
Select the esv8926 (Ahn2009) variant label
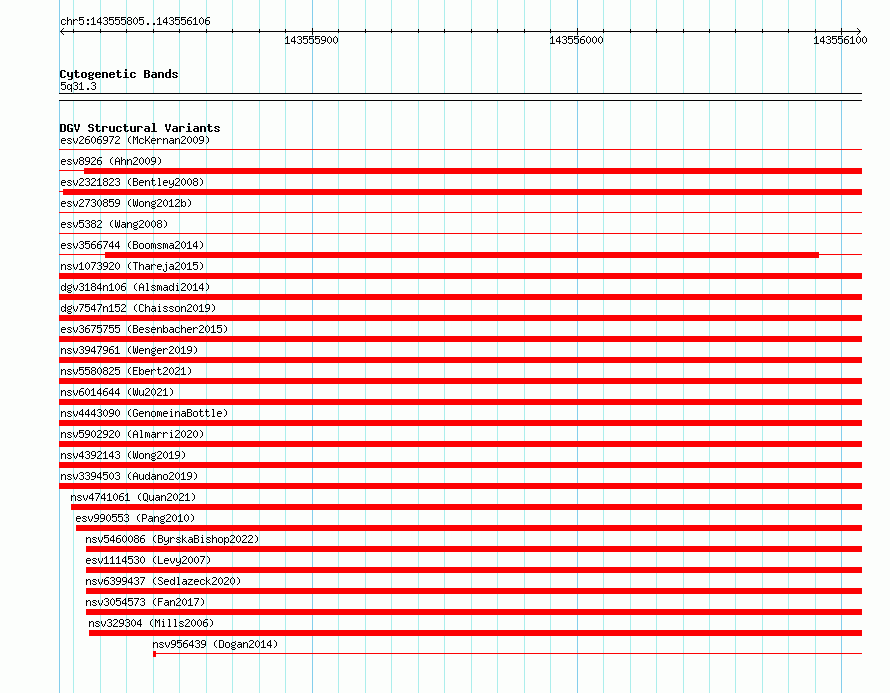coord(111,161)
